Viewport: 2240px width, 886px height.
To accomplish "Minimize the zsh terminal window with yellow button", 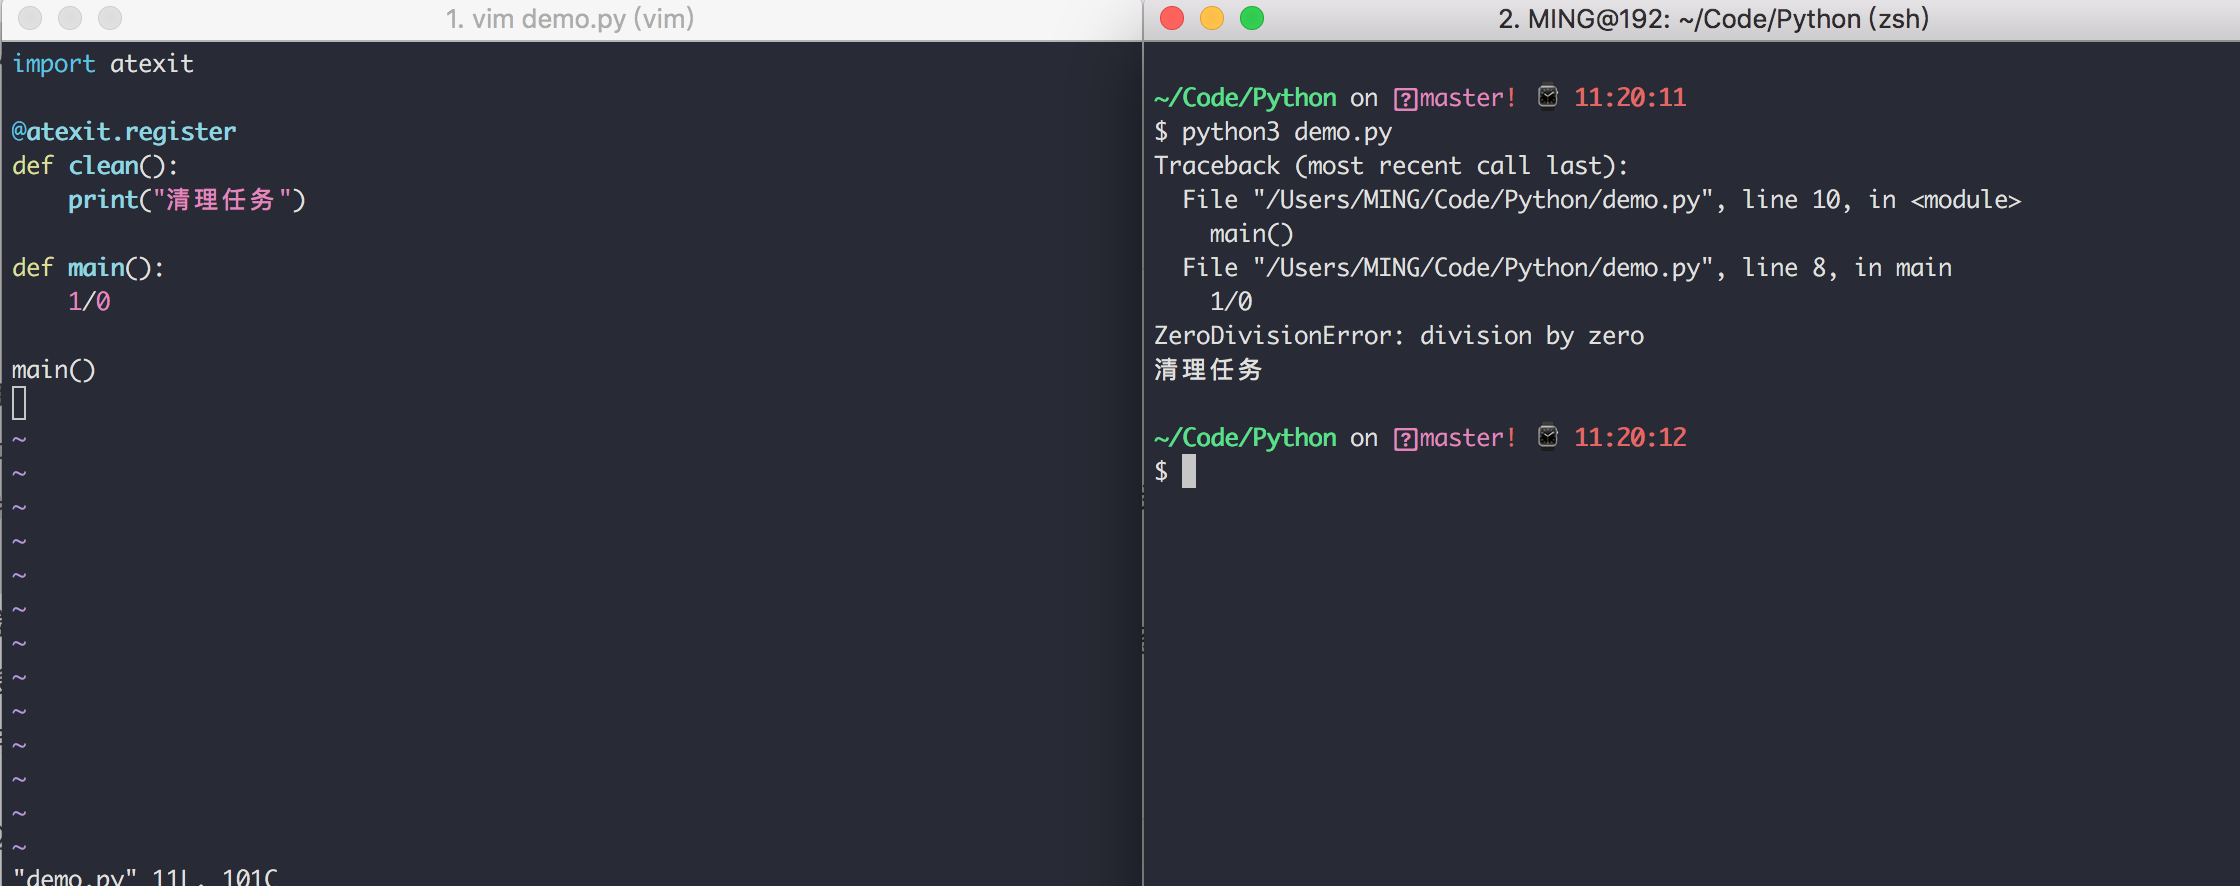I will pyautogui.click(x=1212, y=18).
